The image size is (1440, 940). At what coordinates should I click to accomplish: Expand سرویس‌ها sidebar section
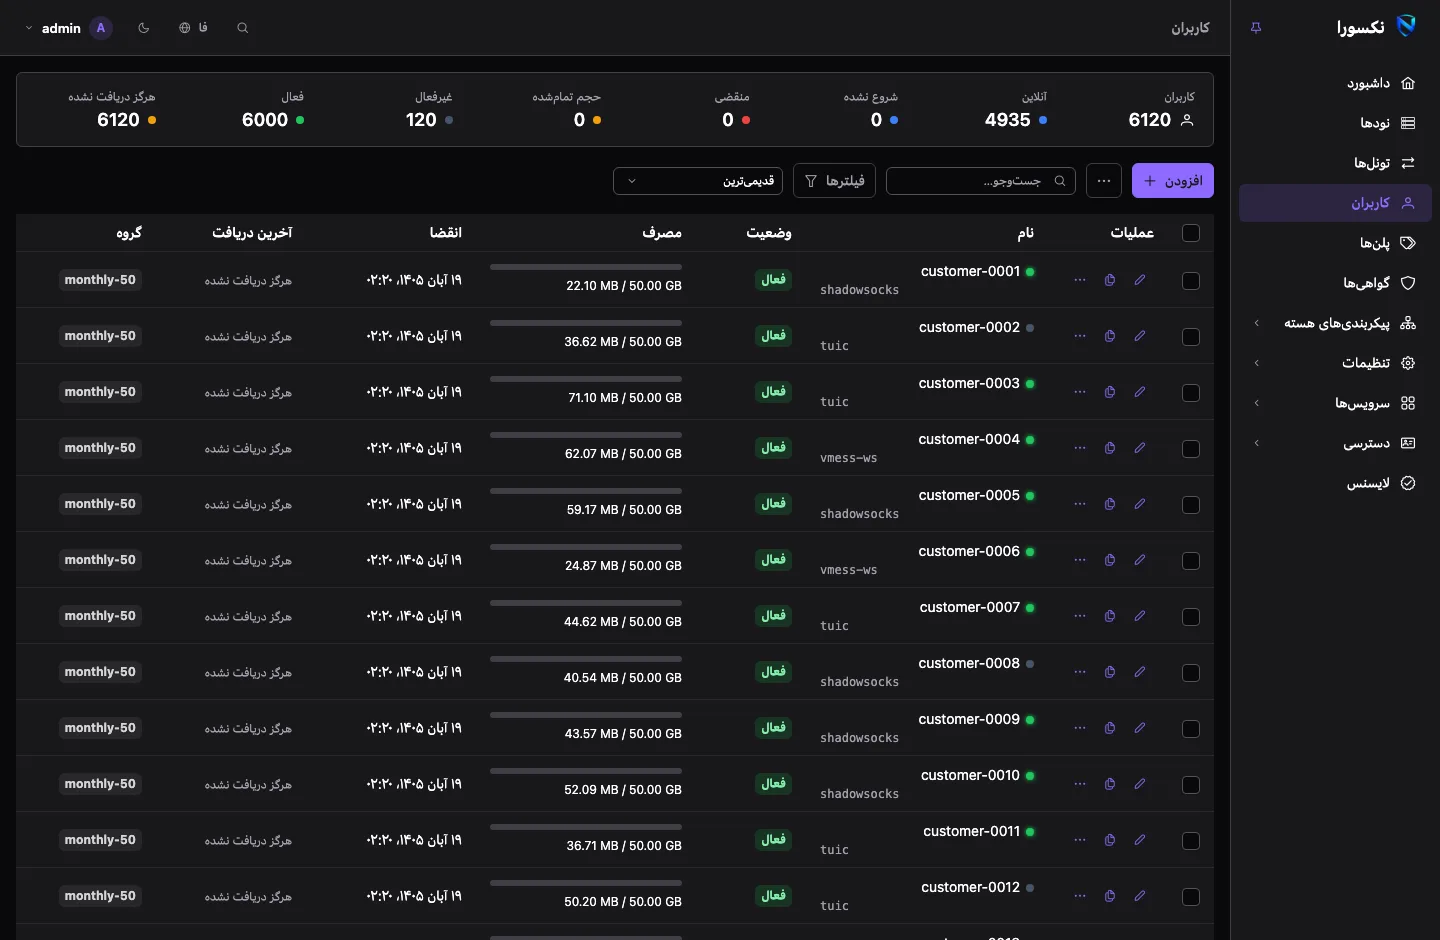pos(1335,403)
